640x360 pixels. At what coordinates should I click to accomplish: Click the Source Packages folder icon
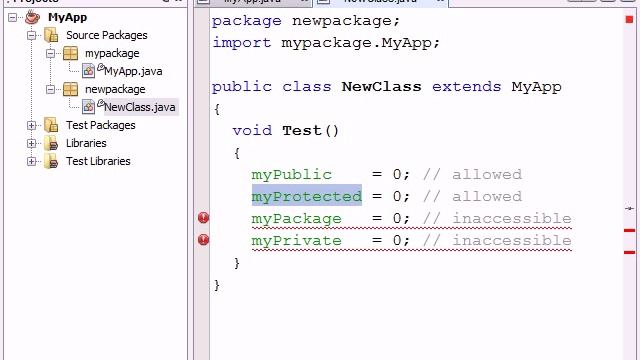pyautogui.click(x=51, y=35)
